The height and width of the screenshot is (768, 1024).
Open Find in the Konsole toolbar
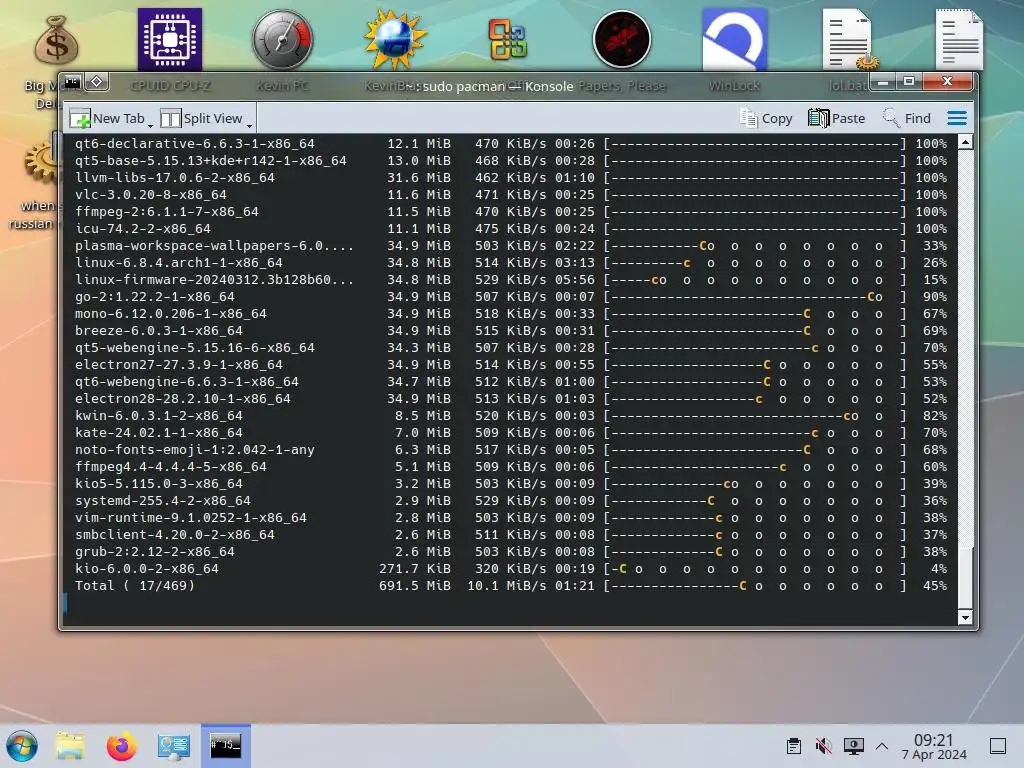click(906, 118)
